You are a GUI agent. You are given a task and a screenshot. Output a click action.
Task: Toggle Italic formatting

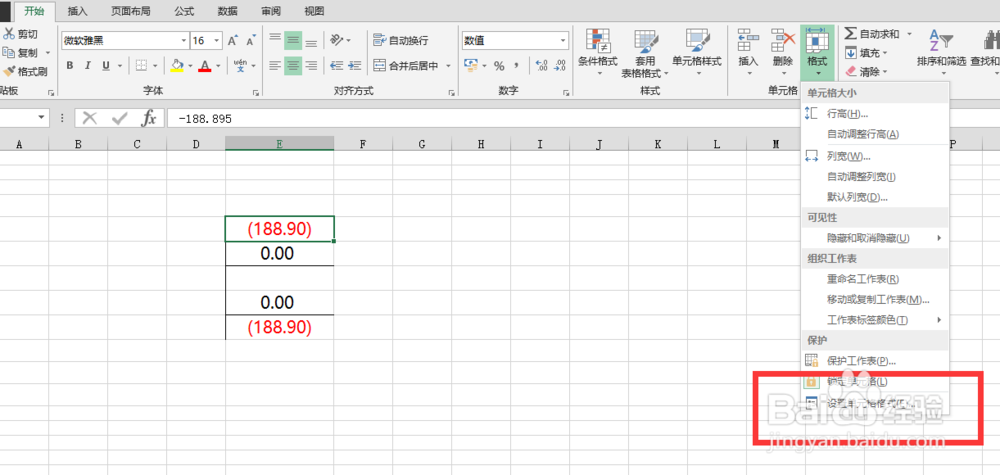click(88, 66)
